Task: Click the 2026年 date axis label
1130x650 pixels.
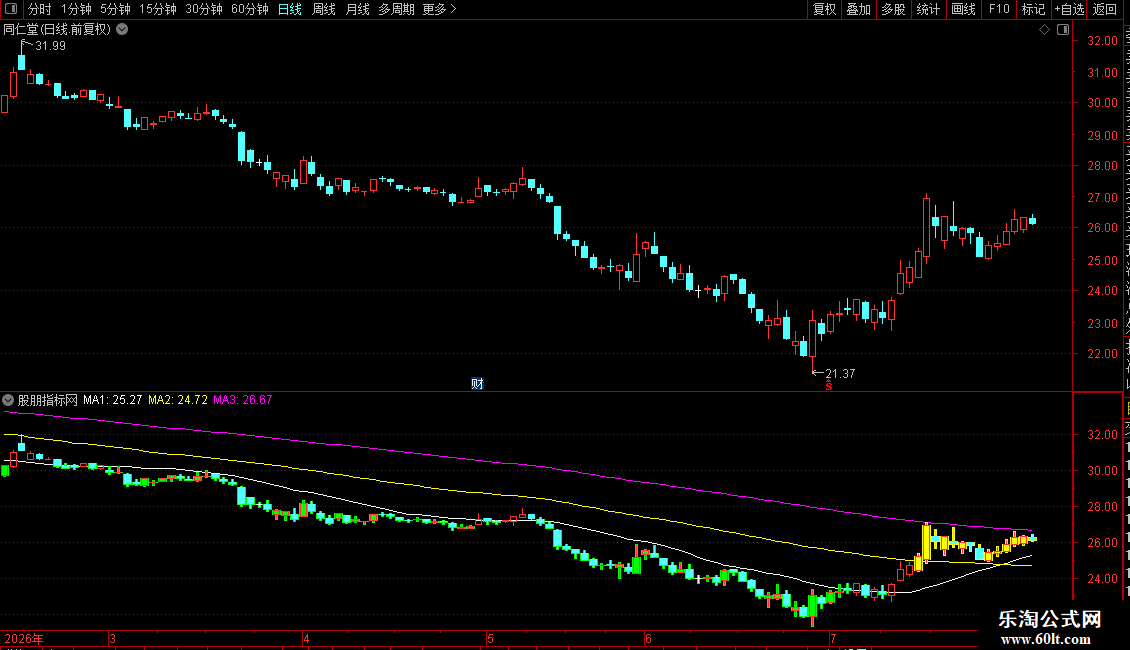Action: [24, 638]
